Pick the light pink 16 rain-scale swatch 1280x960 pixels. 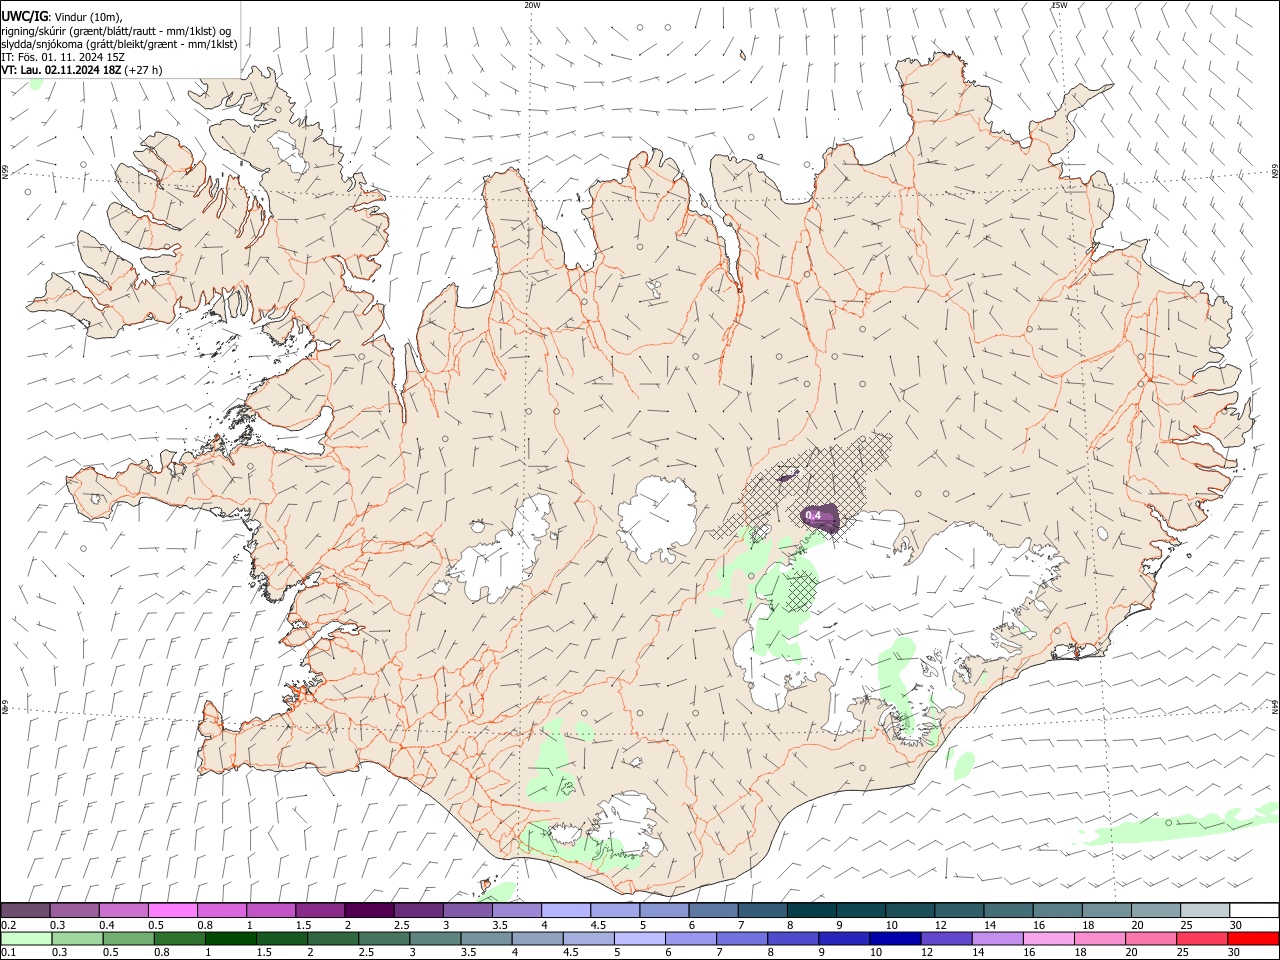pyautogui.click(x=1047, y=938)
